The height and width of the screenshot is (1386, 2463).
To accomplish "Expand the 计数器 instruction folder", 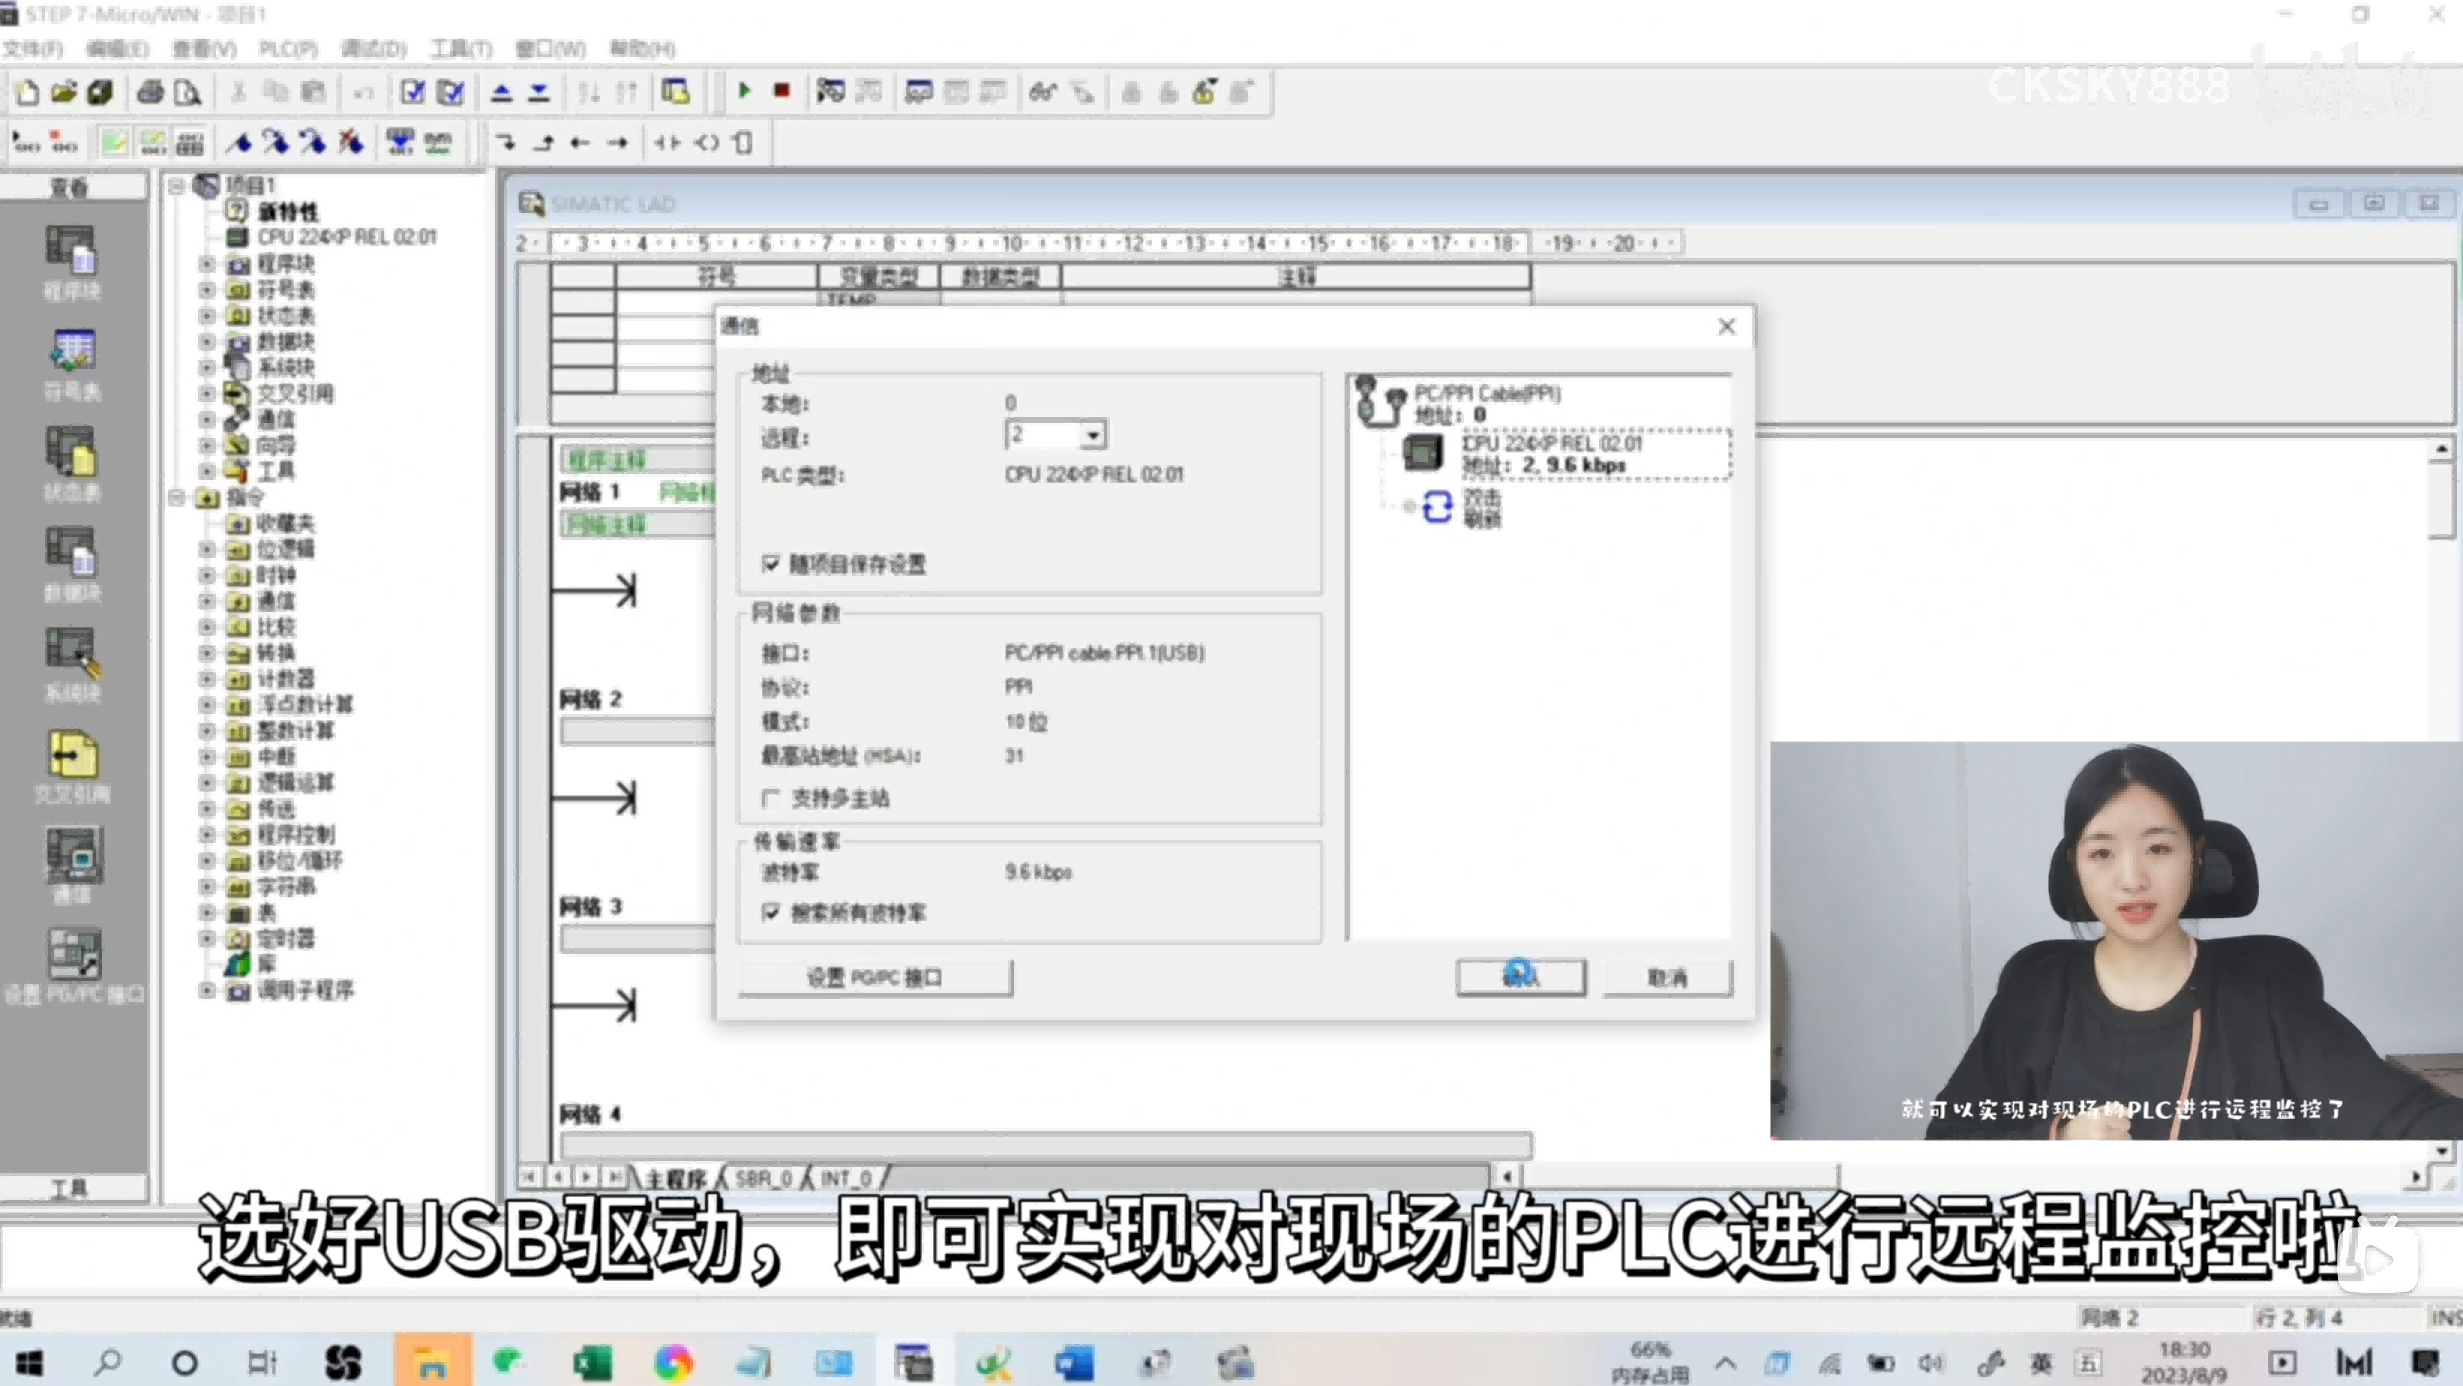I will coord(207,679).
